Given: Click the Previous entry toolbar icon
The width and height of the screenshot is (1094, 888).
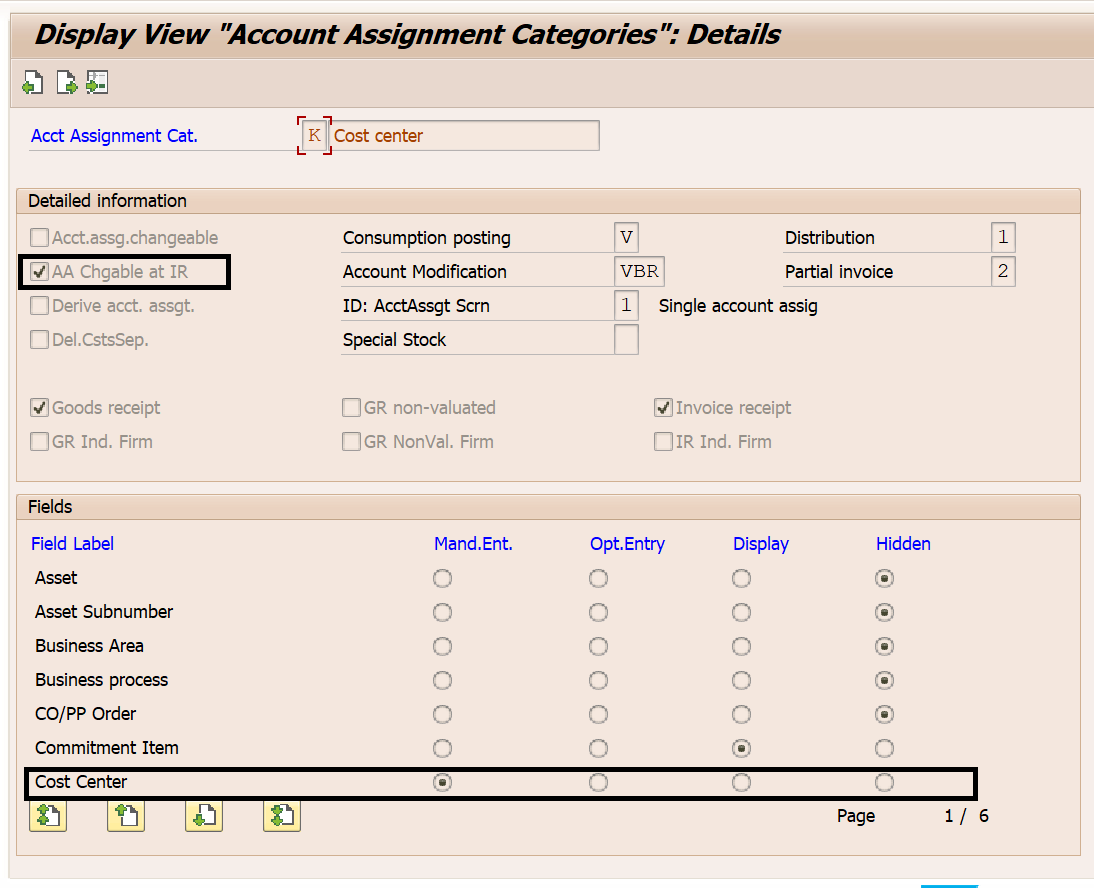Looking at the screenshot, I should point(32,83).
